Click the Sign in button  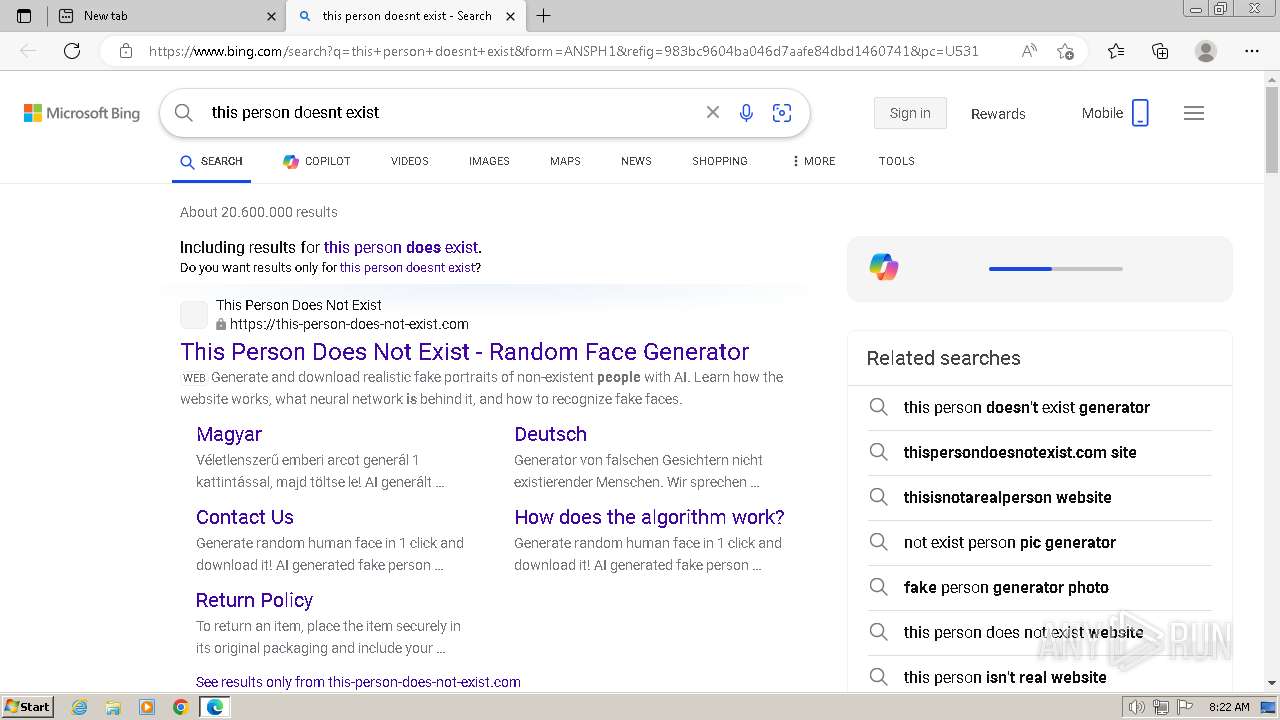910,113
